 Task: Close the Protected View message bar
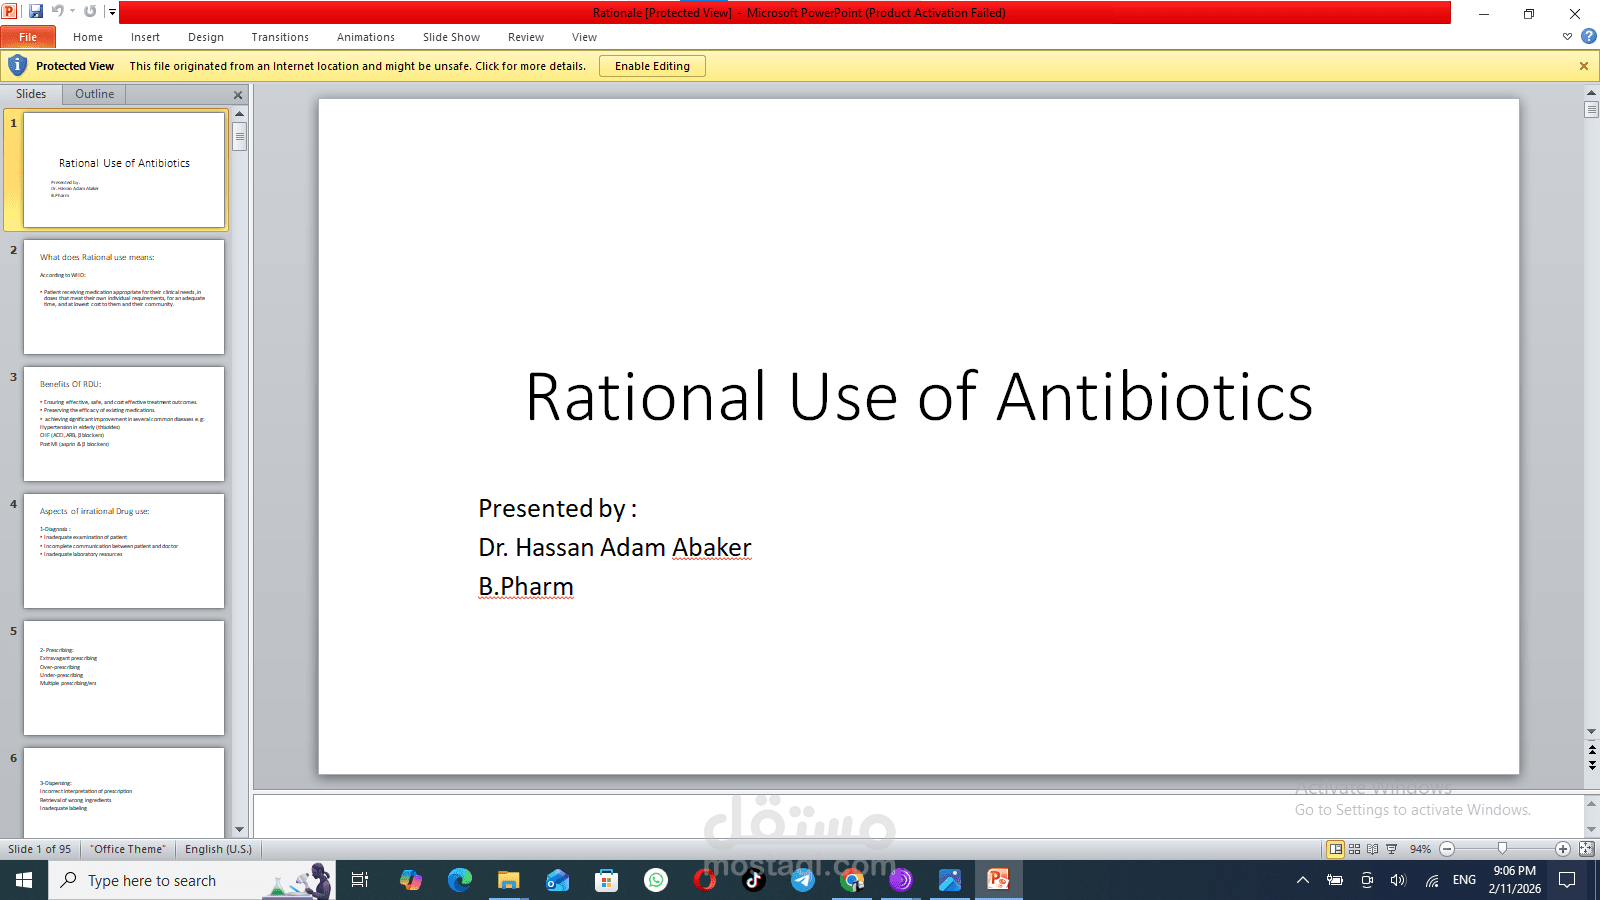1584,66
